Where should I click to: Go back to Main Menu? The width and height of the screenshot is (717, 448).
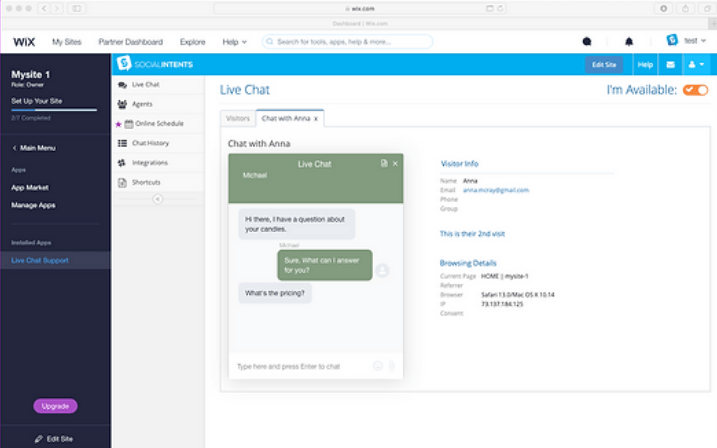point(34,148)
